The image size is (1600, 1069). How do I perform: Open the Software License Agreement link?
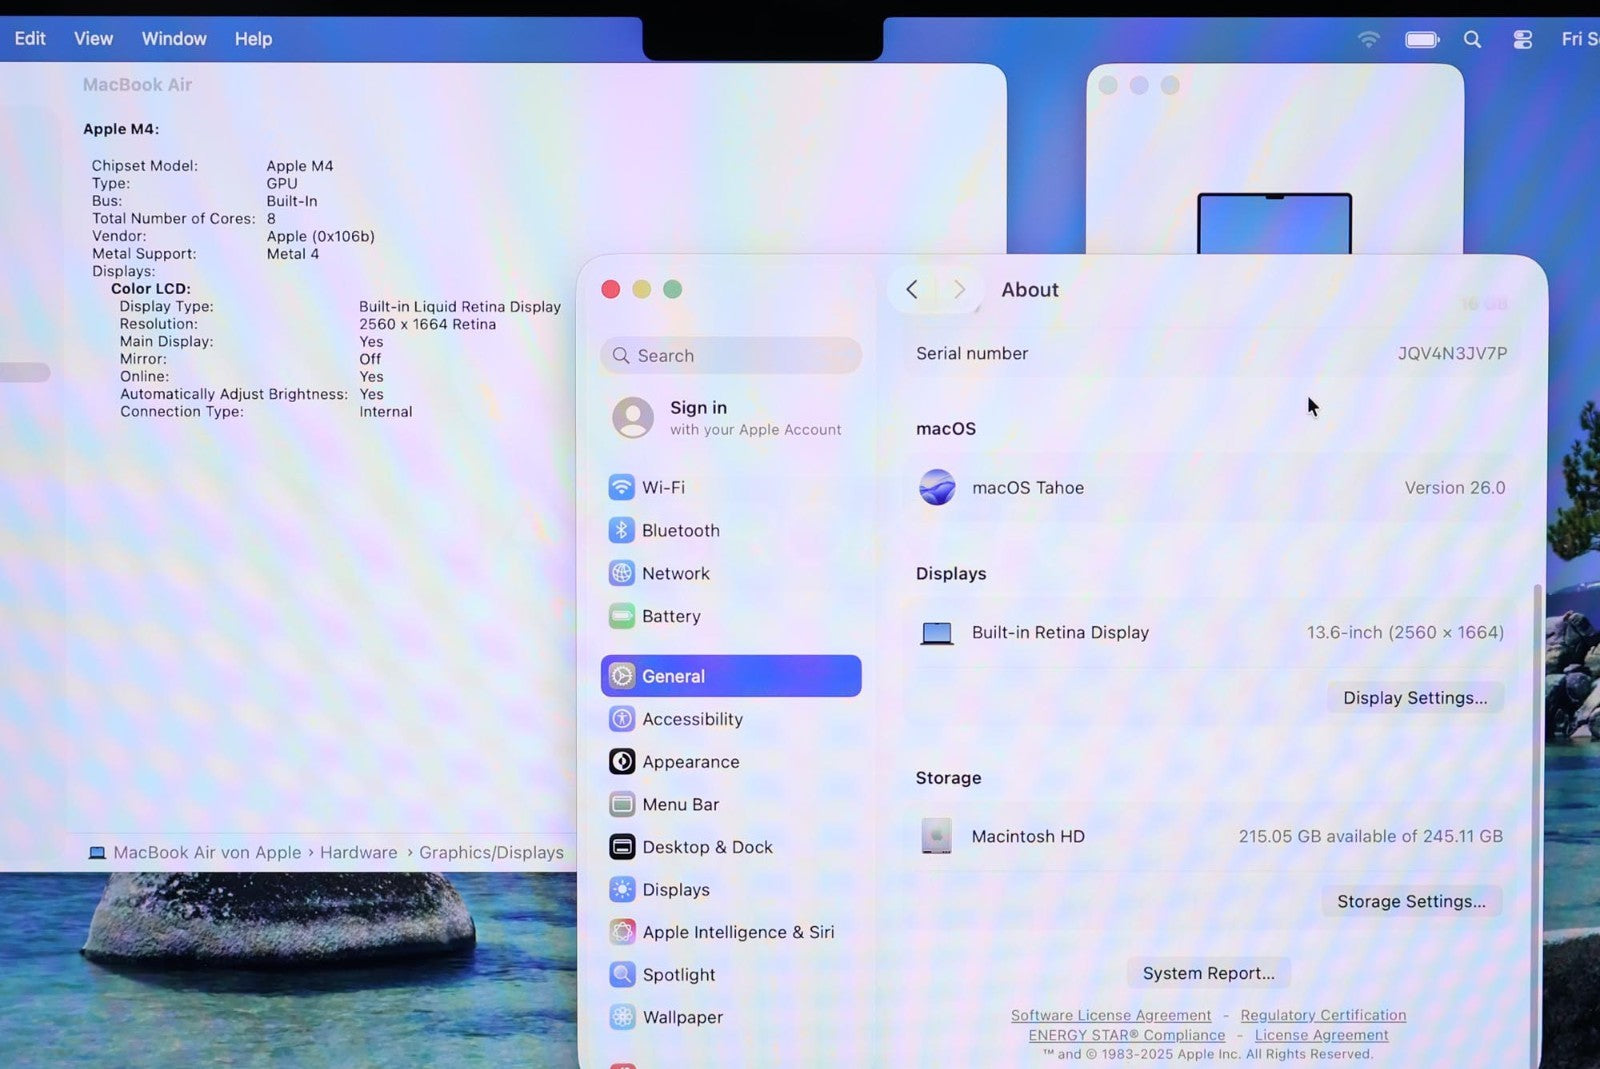point(1110,1015)
